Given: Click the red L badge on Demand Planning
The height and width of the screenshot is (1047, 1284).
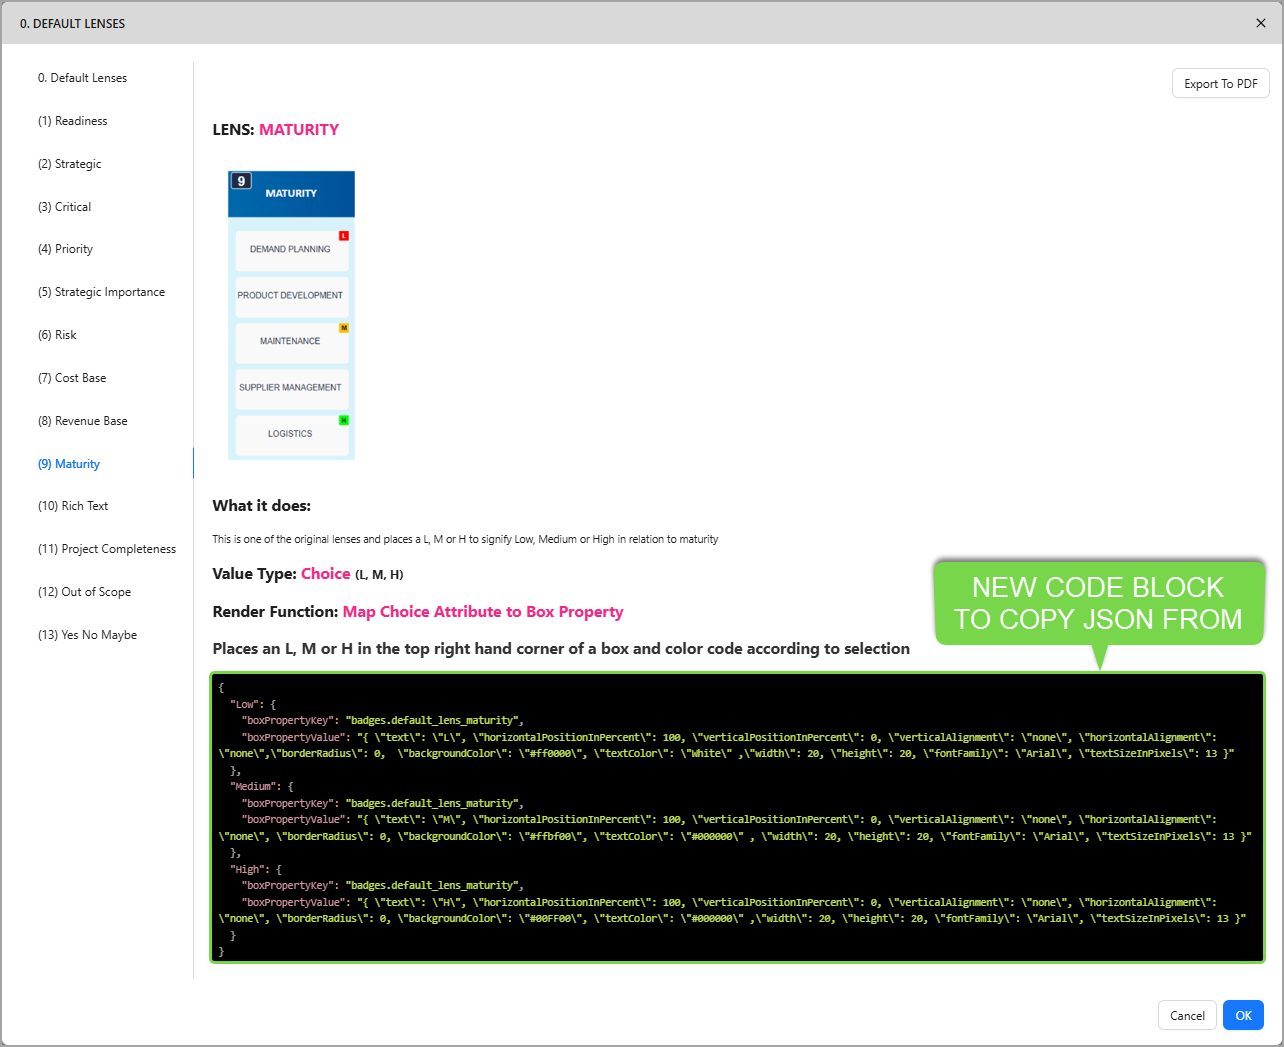Looking at the screenshot, I should click(x=344, y=236).
